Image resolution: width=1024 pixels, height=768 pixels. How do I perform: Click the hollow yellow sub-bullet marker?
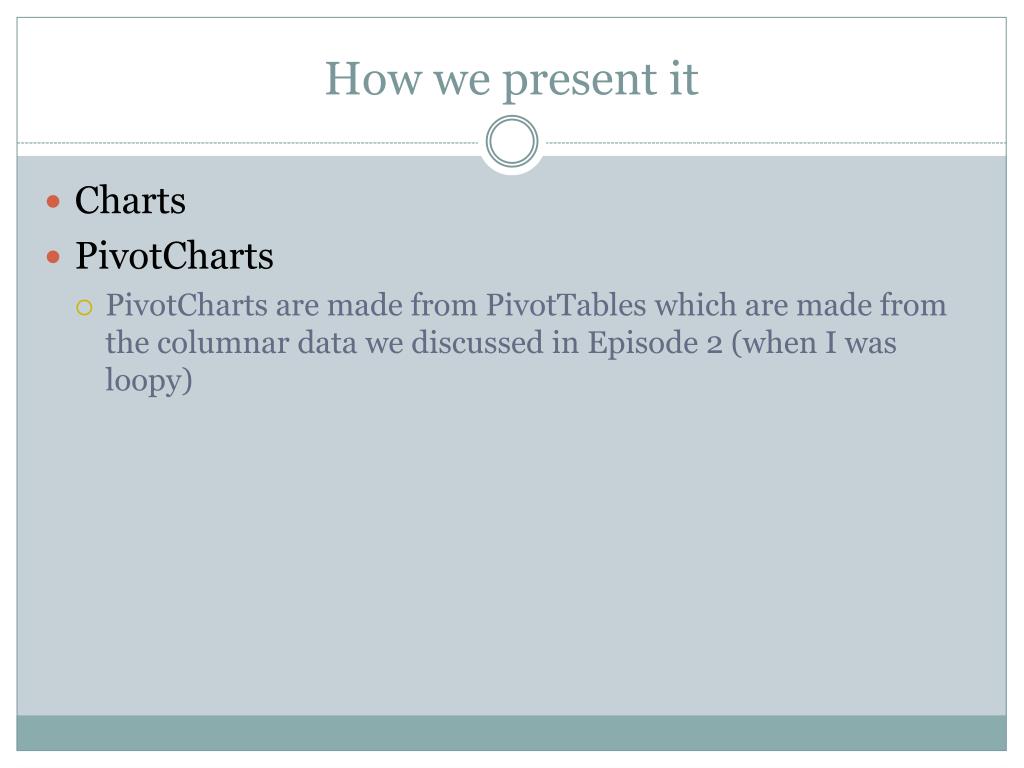tap(84, 307)
